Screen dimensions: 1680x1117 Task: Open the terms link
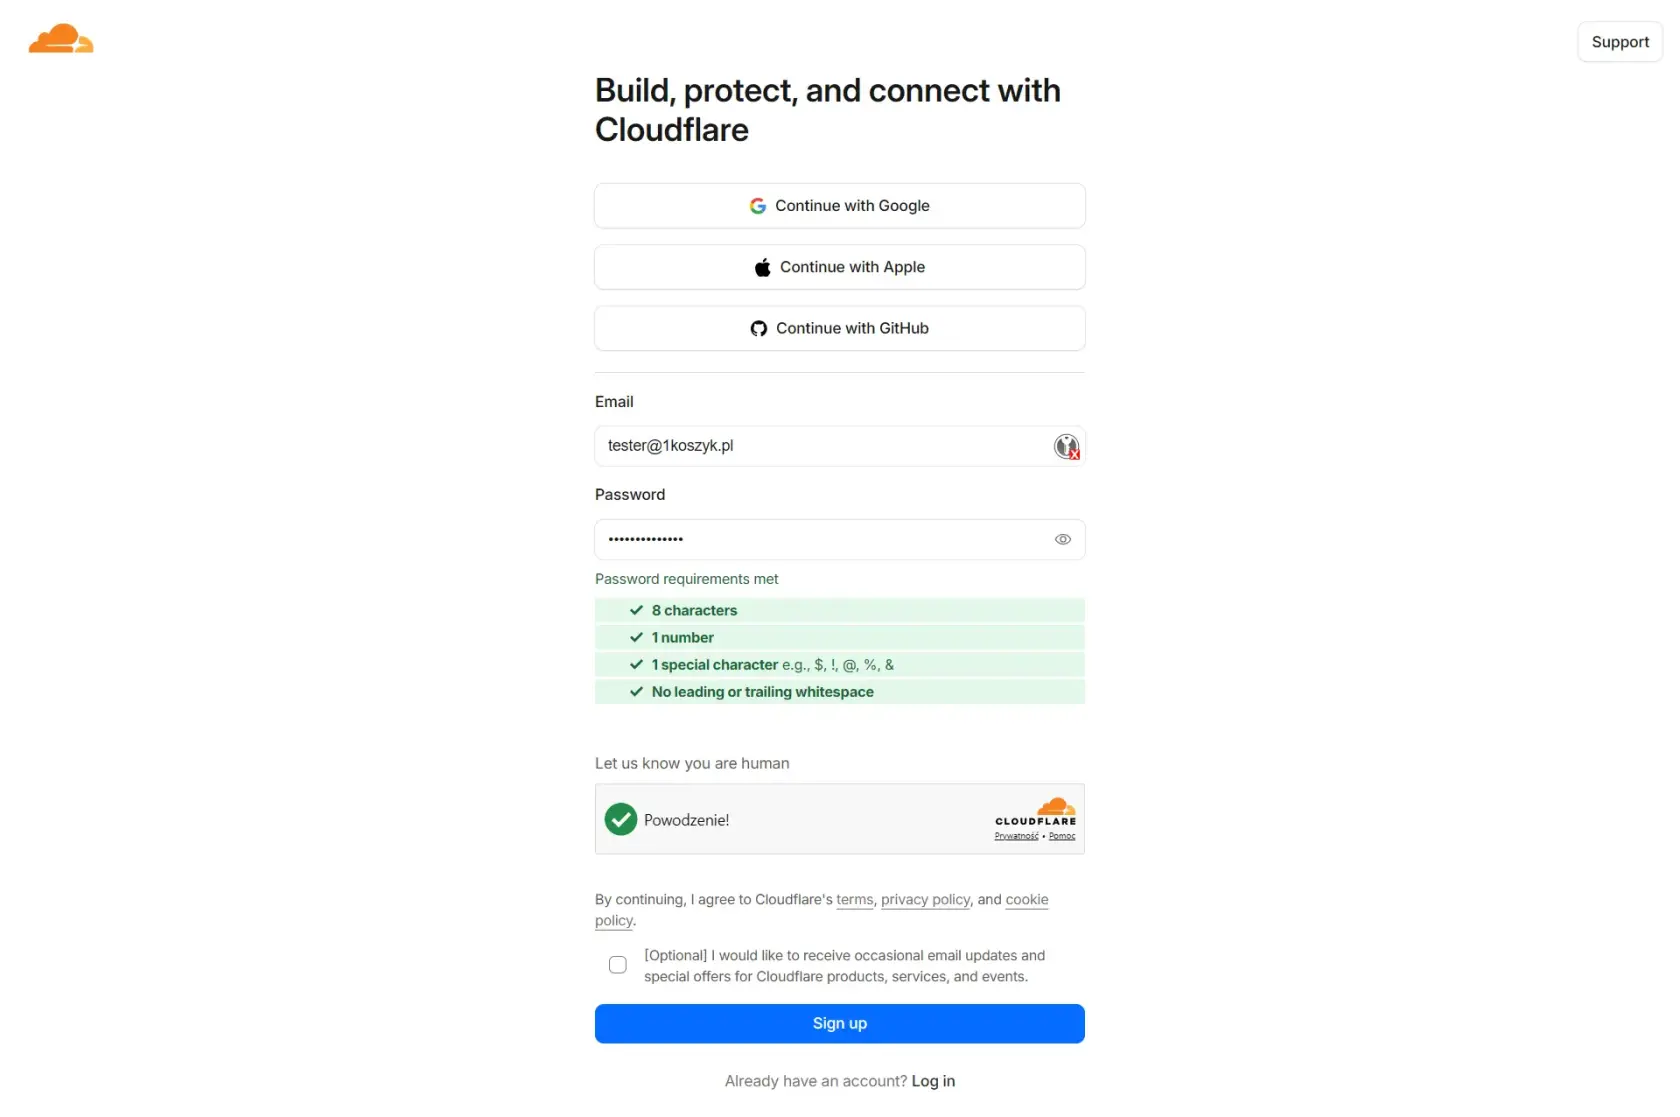(854, 900)
